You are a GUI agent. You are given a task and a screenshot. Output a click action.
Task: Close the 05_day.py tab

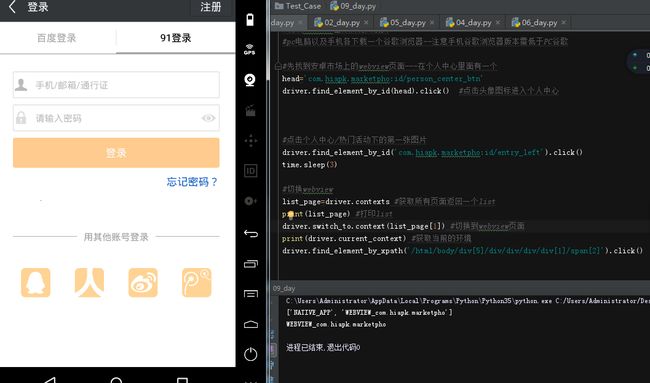[432, 22]
